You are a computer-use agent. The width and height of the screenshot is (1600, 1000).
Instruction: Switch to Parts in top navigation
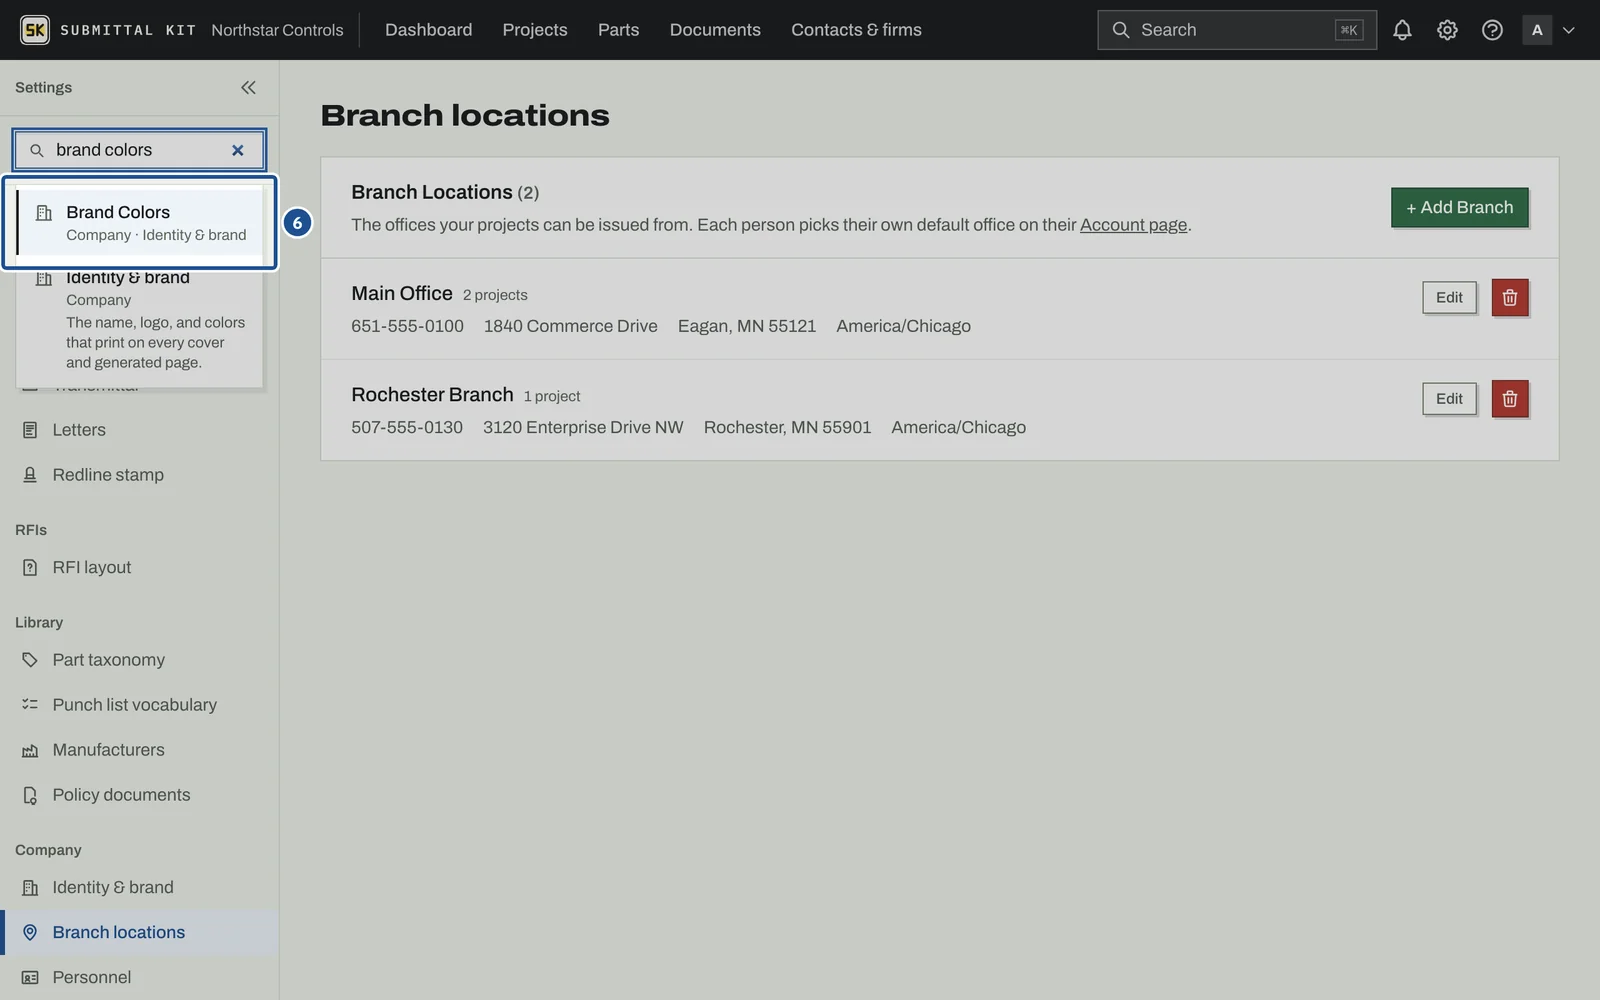coord(618,30)
